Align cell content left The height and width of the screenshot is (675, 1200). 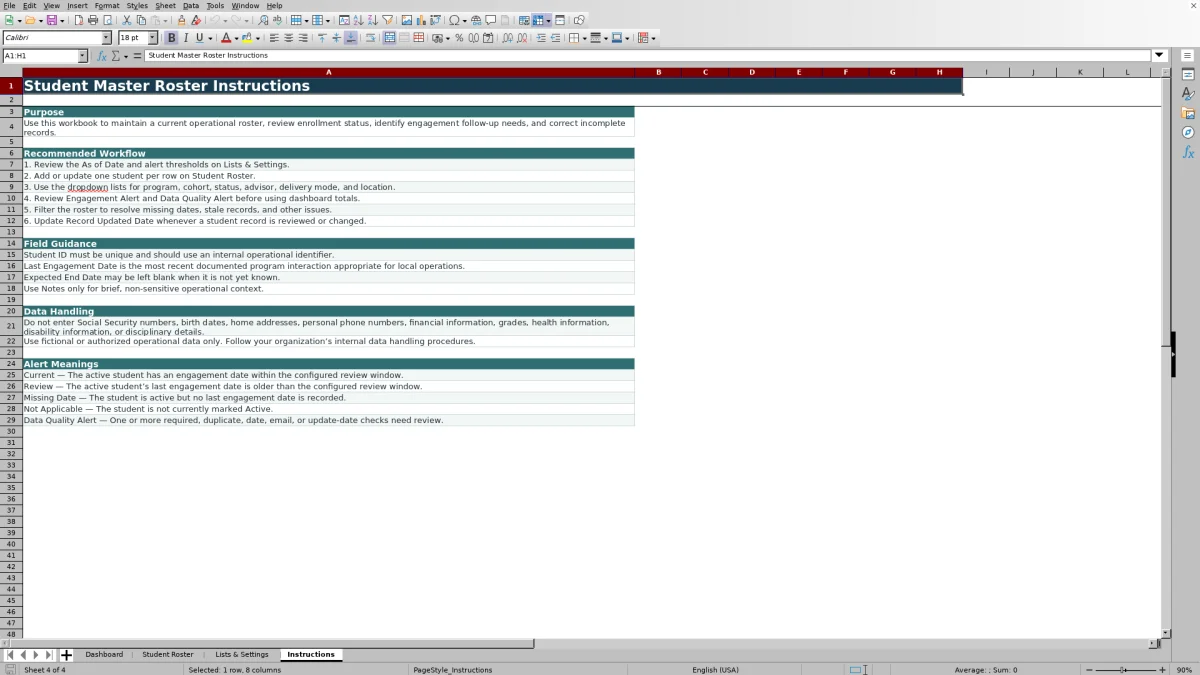[x=273, y=38]
